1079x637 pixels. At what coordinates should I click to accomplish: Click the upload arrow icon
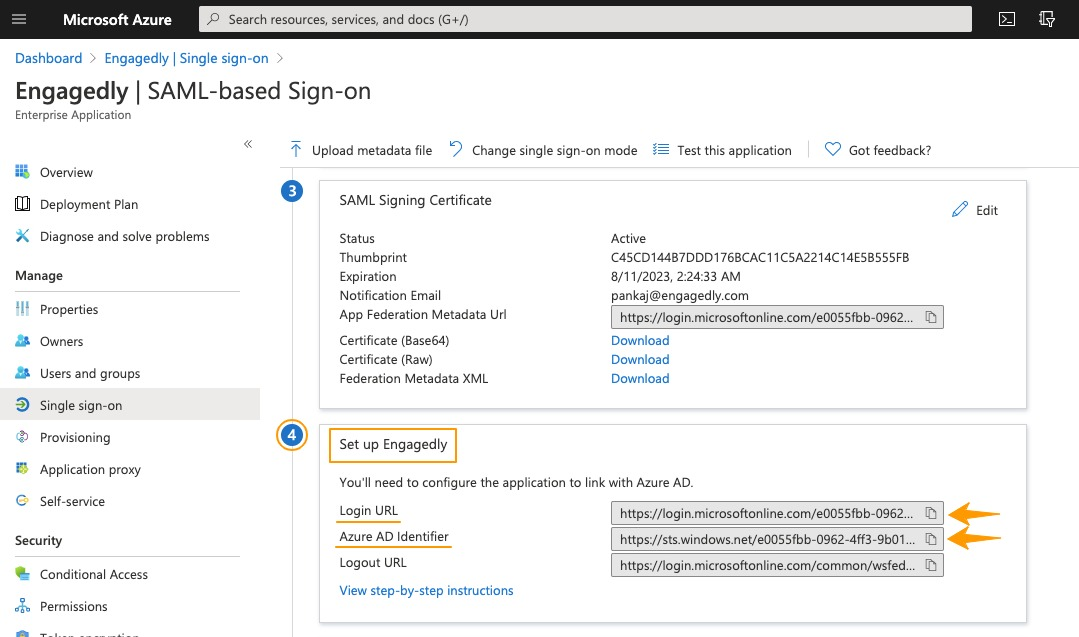point(296,149)
